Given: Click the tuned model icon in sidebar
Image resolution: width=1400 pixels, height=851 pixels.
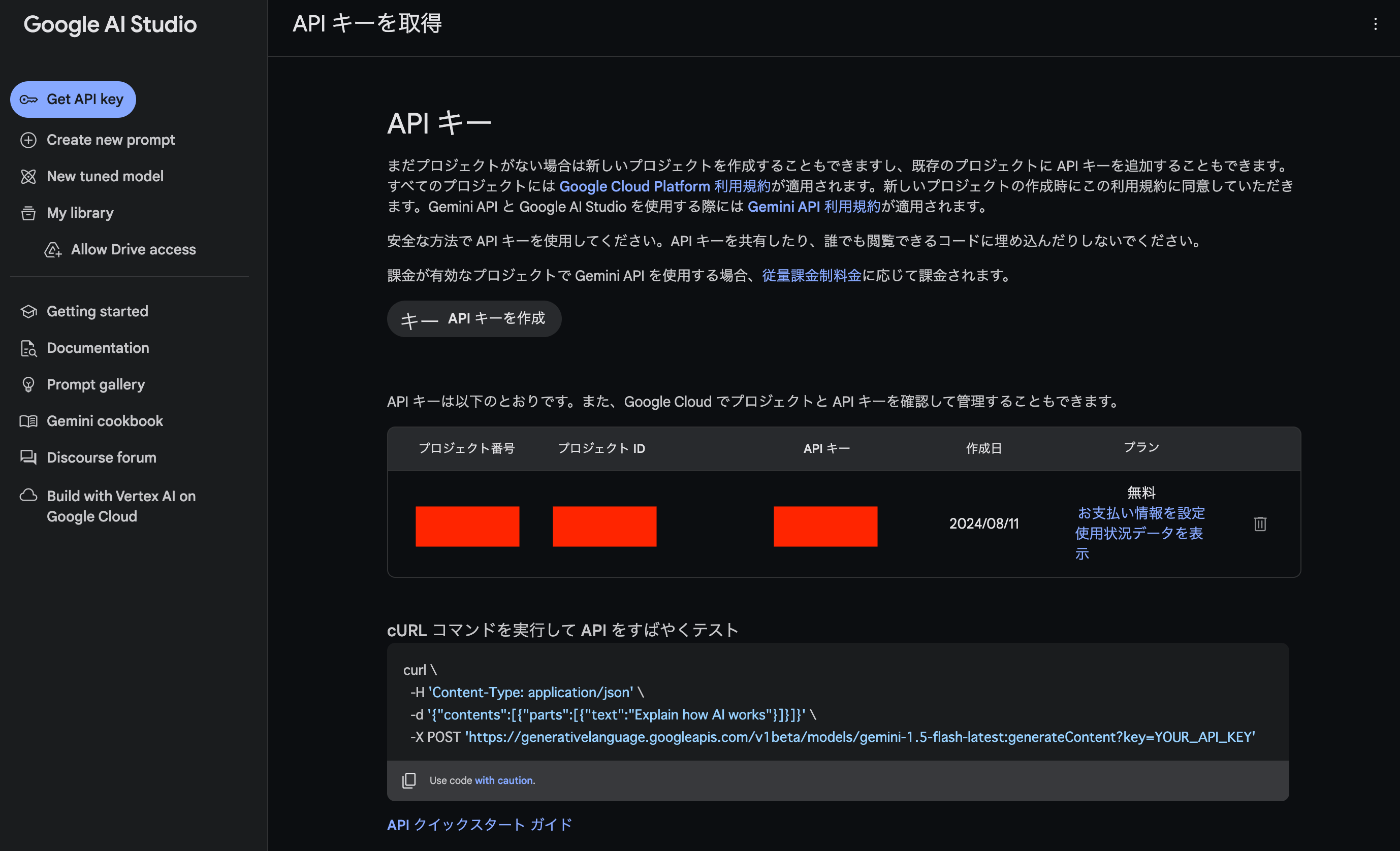Looking at the screenshot, I should coord(28,176).
